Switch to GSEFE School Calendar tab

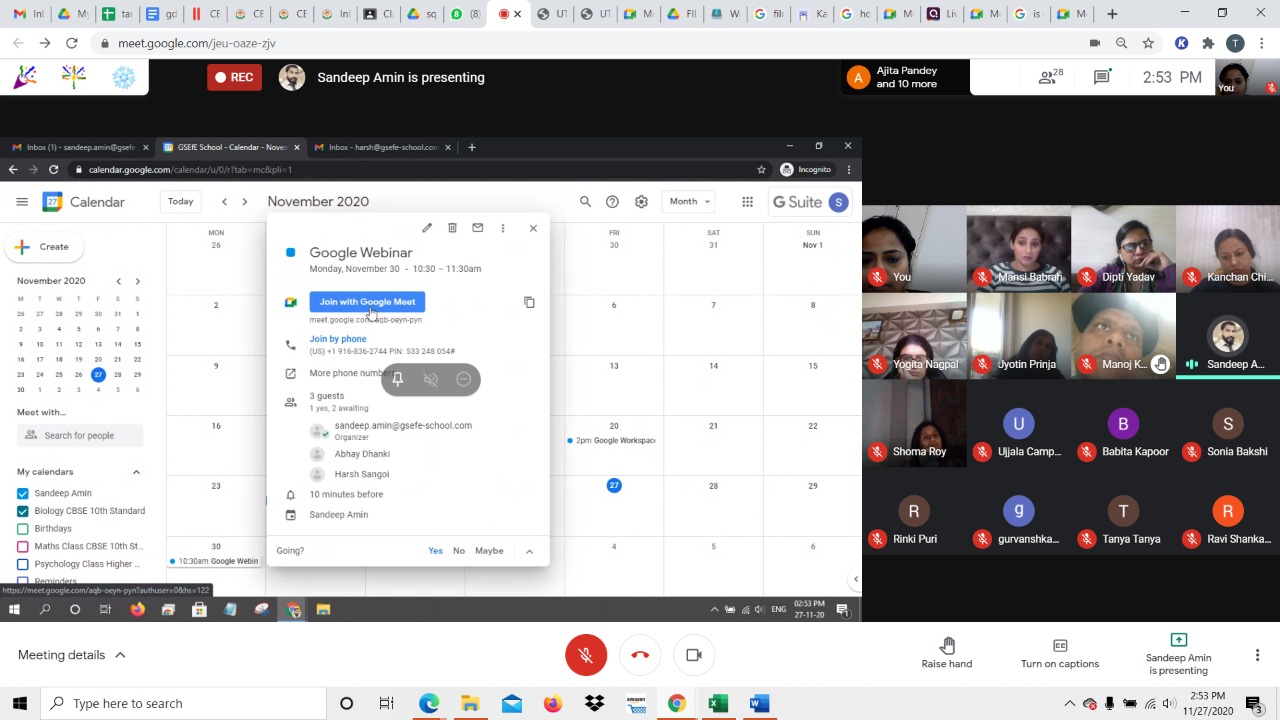231,147
